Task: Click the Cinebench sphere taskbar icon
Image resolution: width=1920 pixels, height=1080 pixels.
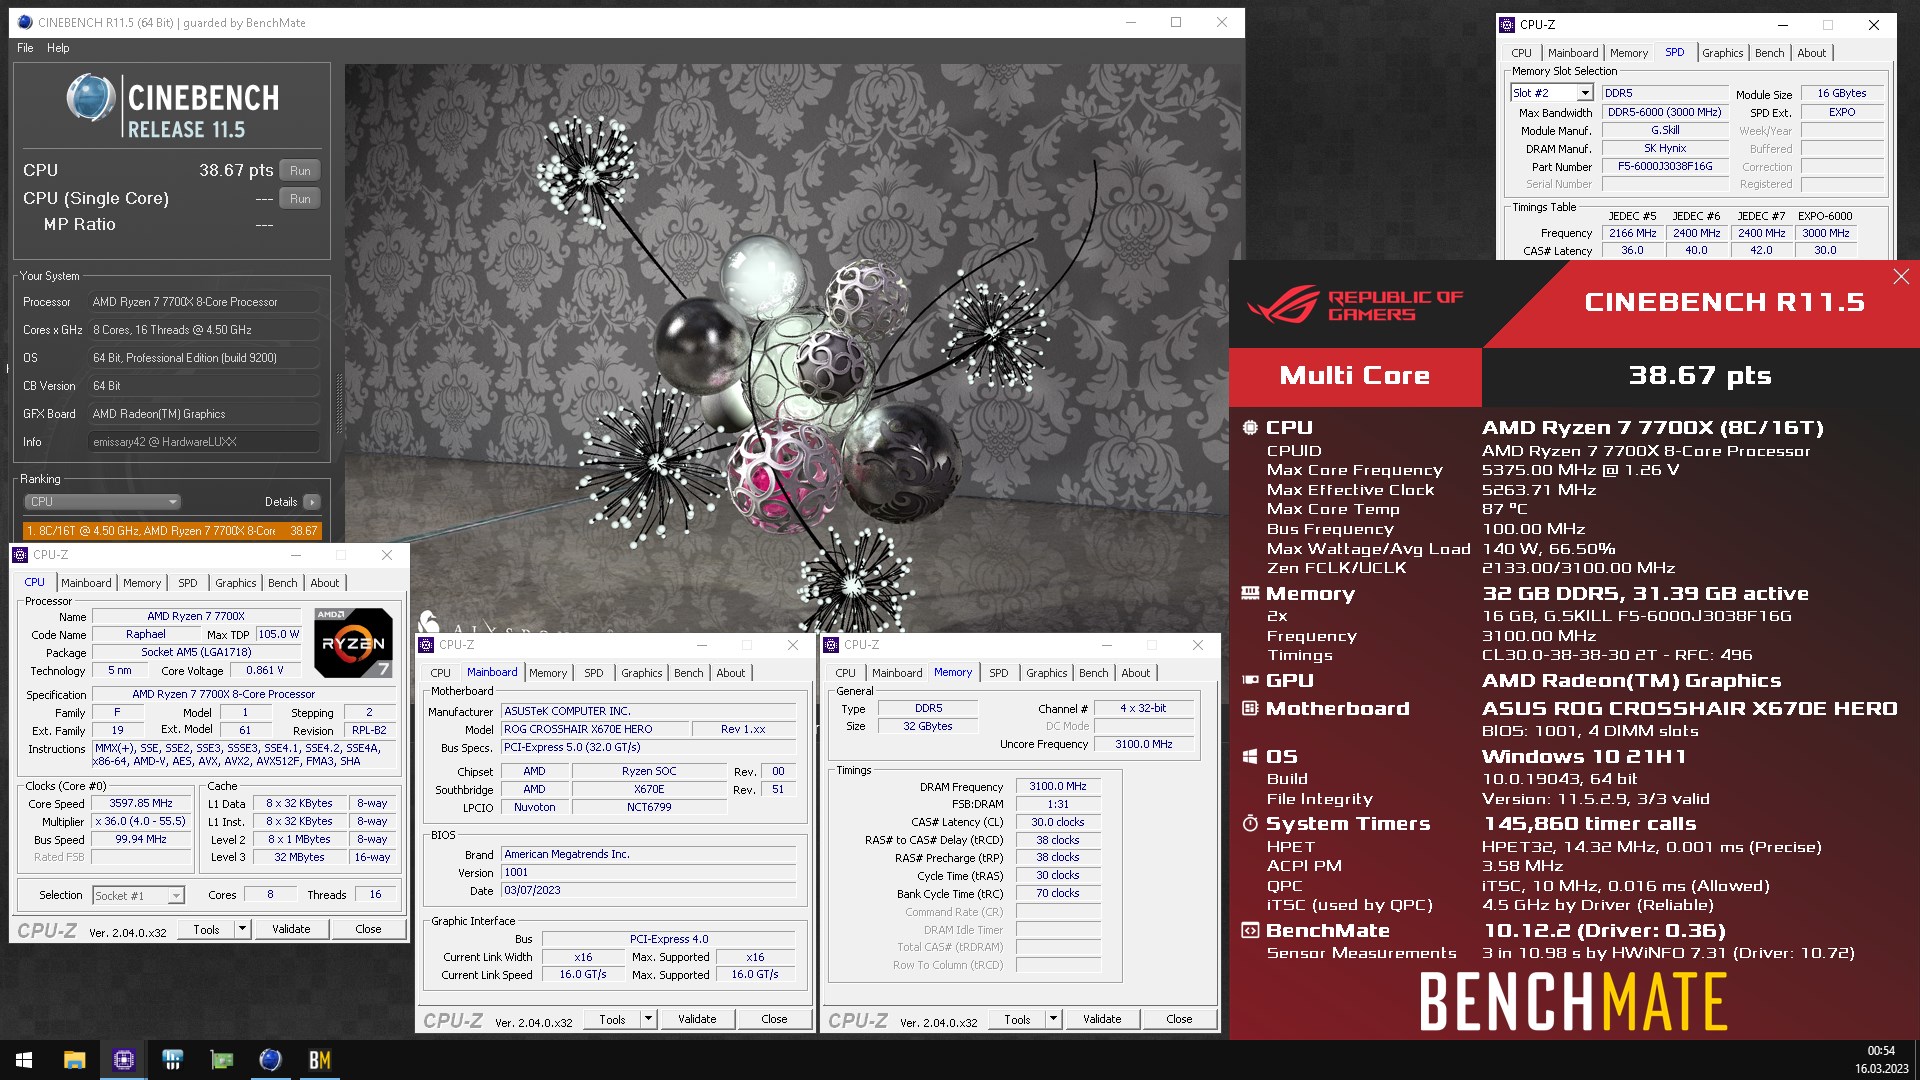Action: (x=270, y=1060)
